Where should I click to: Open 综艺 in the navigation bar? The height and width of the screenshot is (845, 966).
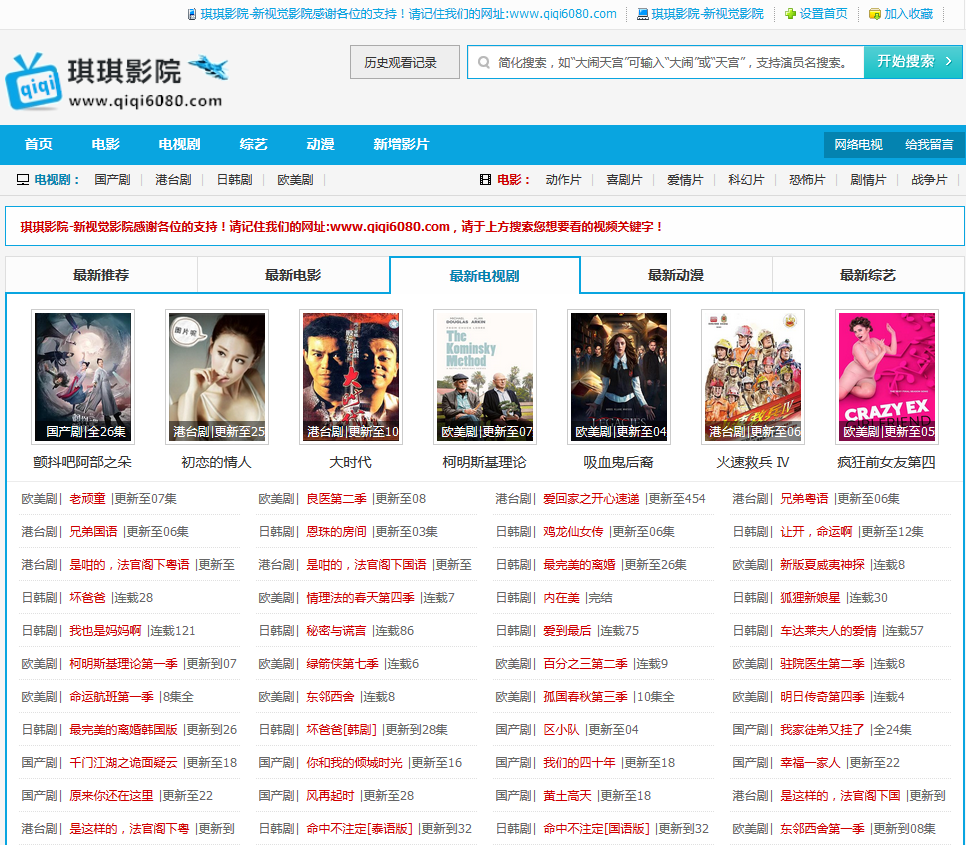[253, 144]
